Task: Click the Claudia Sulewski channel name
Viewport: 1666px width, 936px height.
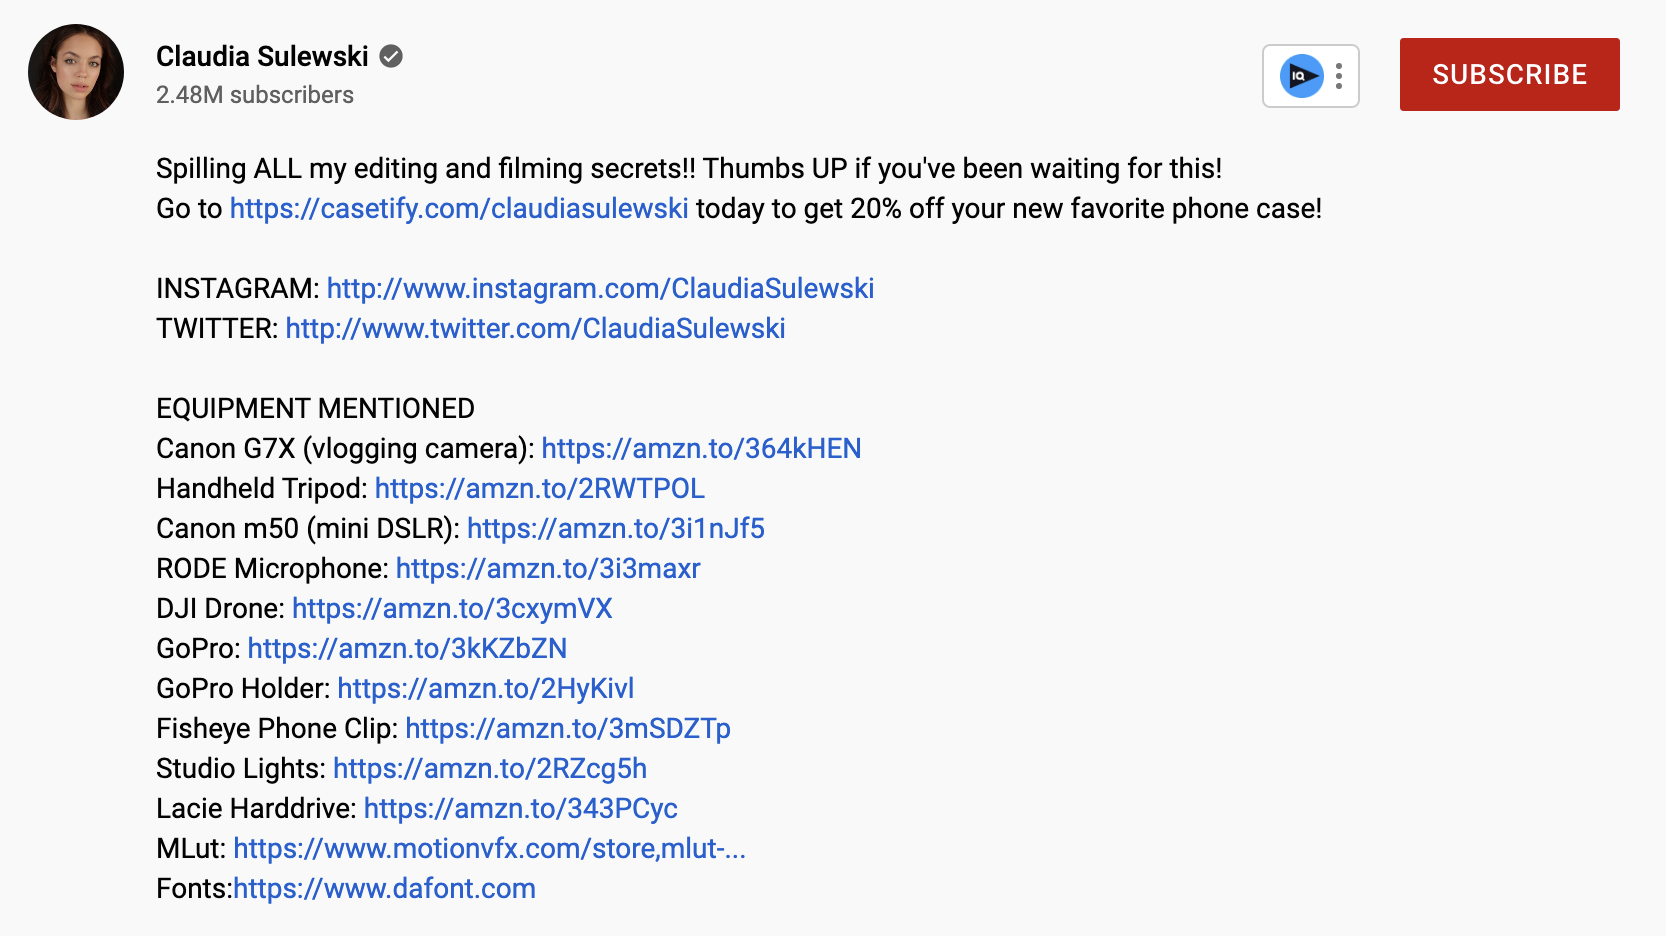Action: [x=262, y=56]
